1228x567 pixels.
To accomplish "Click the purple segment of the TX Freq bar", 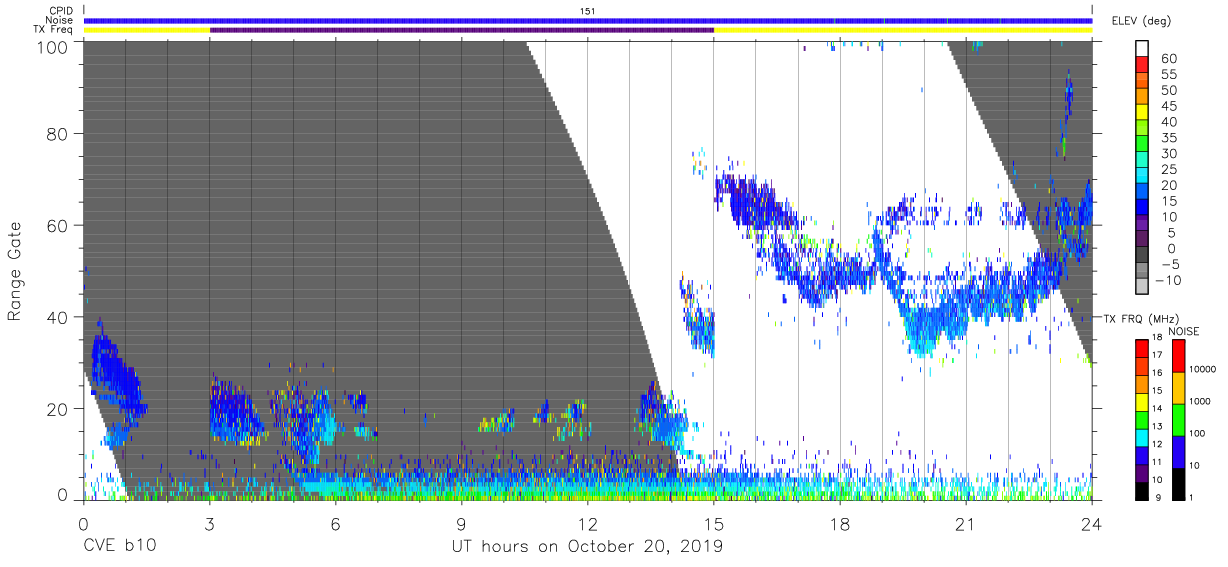I will coord(462,30).
